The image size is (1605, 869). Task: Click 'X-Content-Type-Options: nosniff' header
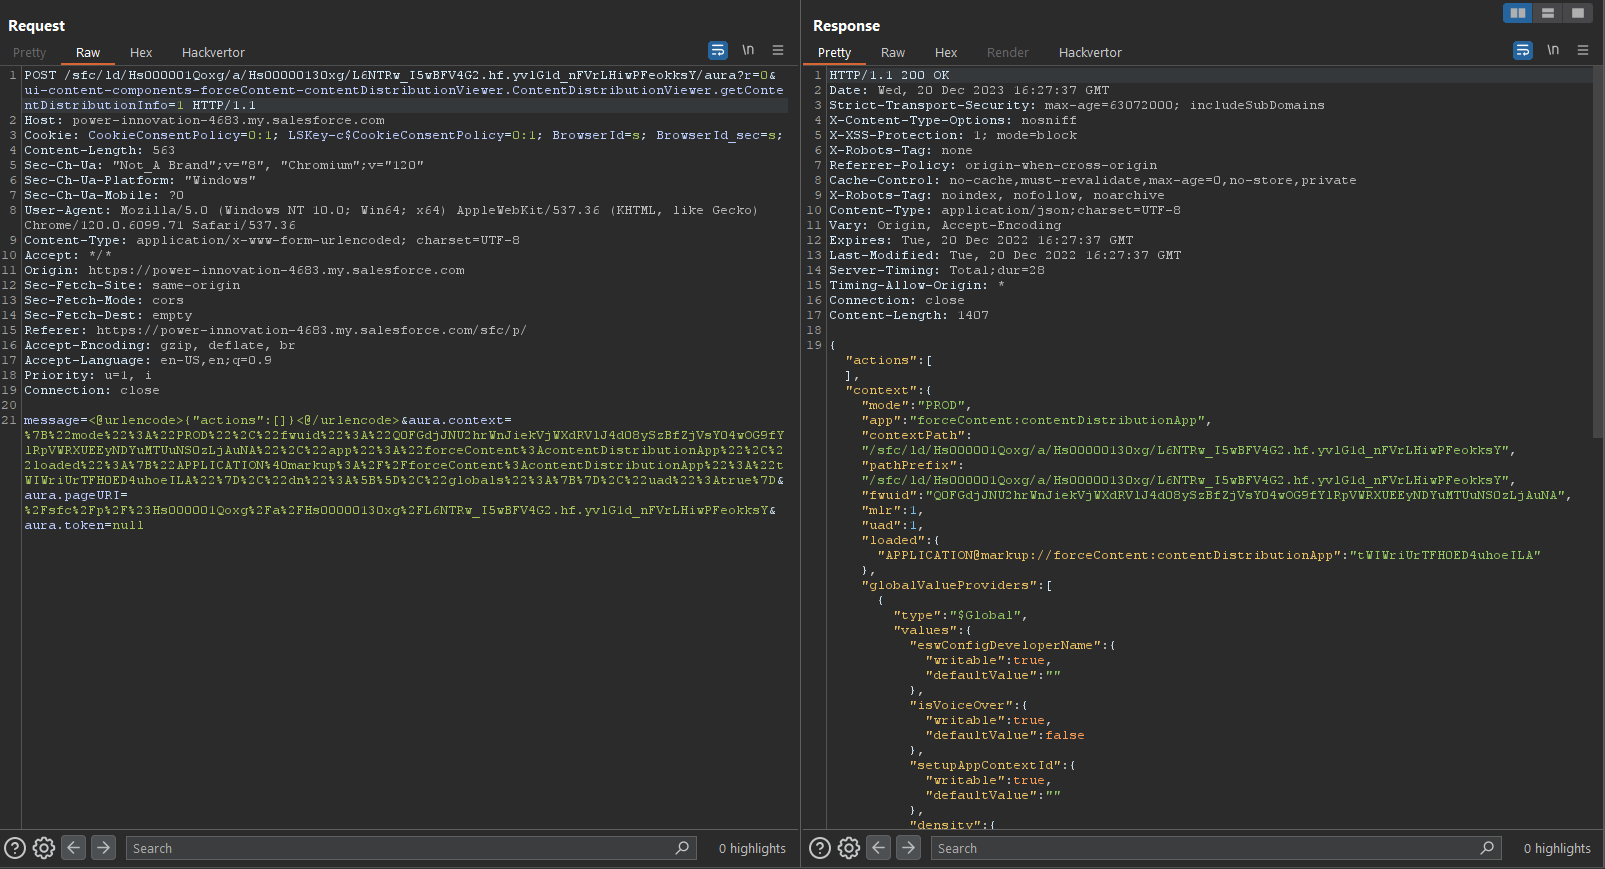point(953,120)
